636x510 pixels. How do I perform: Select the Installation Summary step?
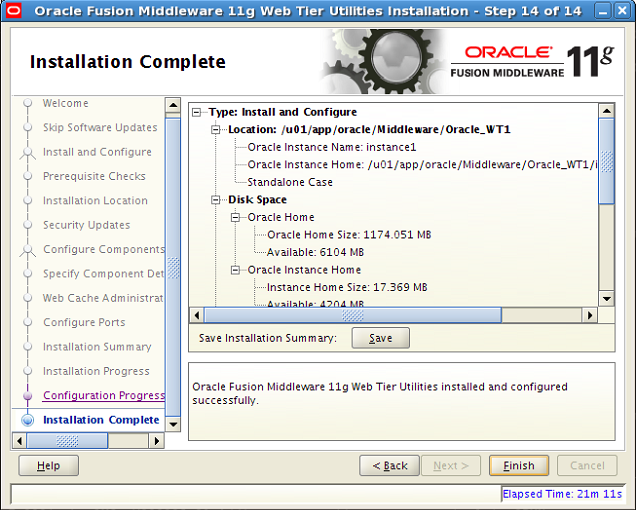pyautogui.click(x=97, y=346)
